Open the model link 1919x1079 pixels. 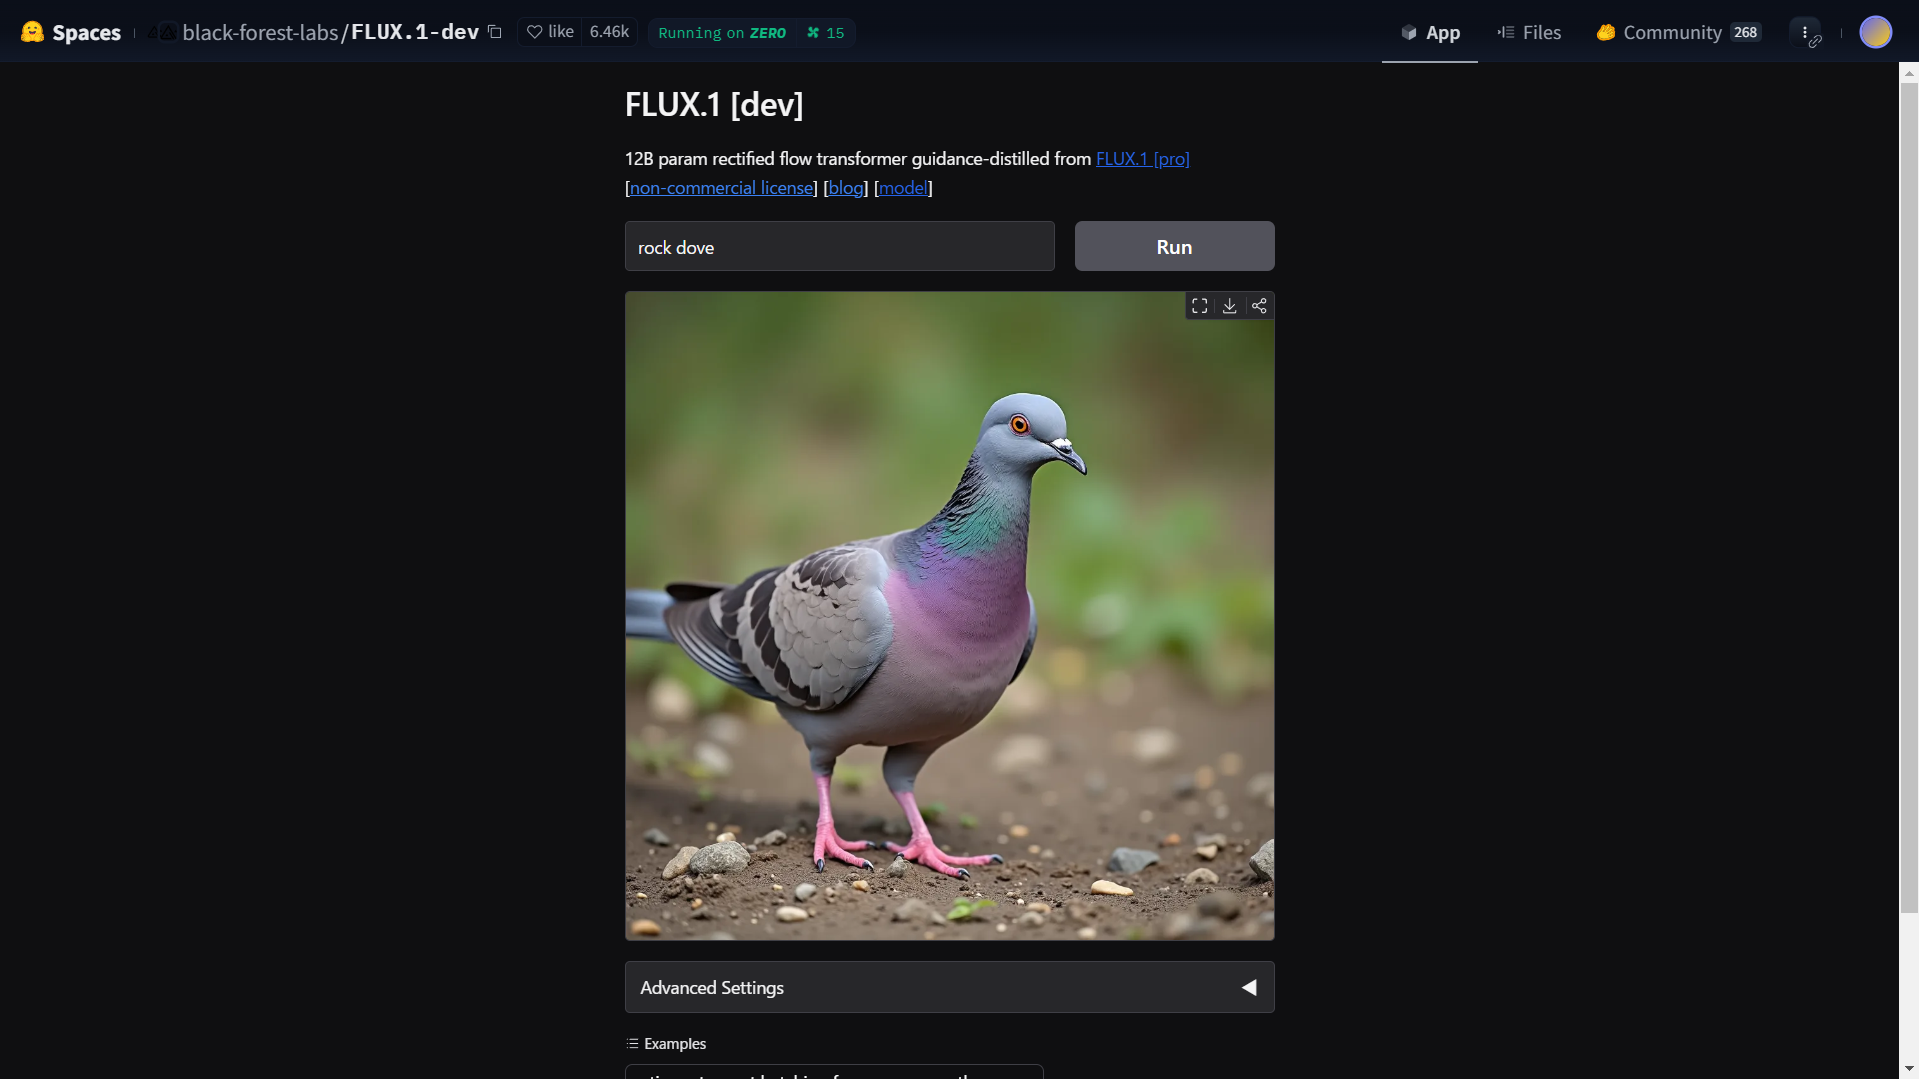point(903,187)
